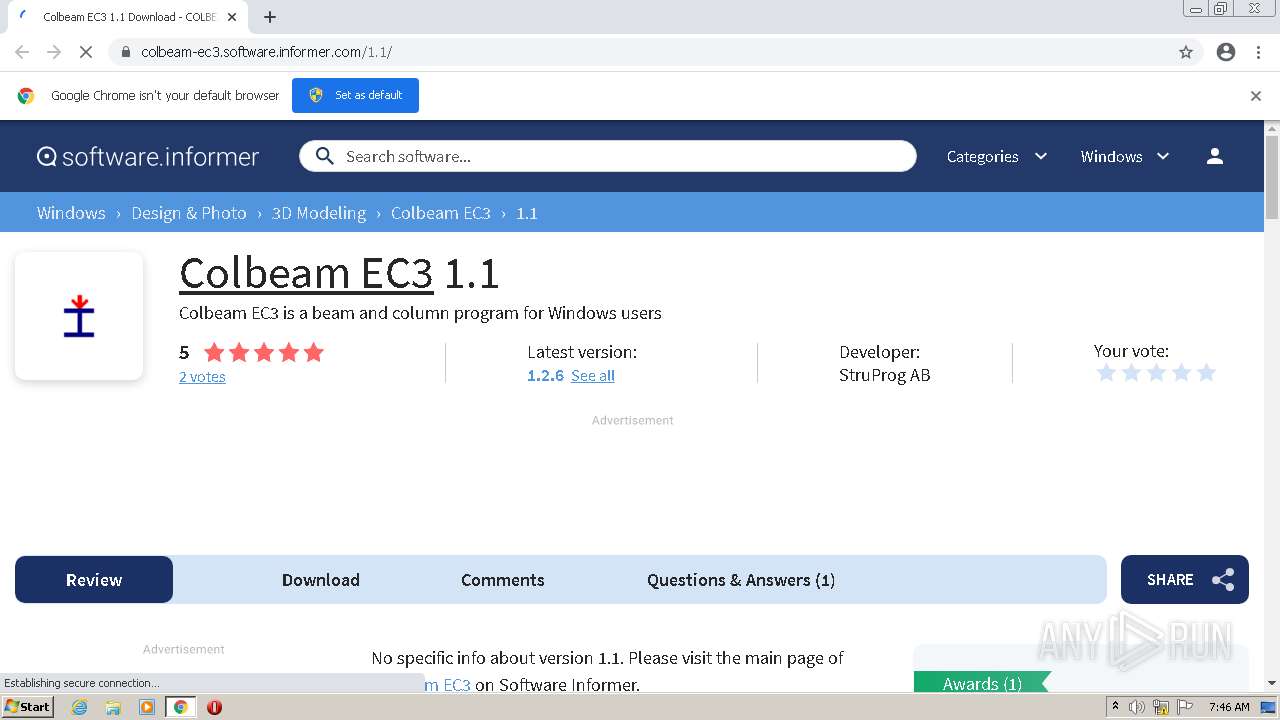Click the system tray network icon
The image size is (1280, 720).
pyautogui.click(x=1161, y=707)
